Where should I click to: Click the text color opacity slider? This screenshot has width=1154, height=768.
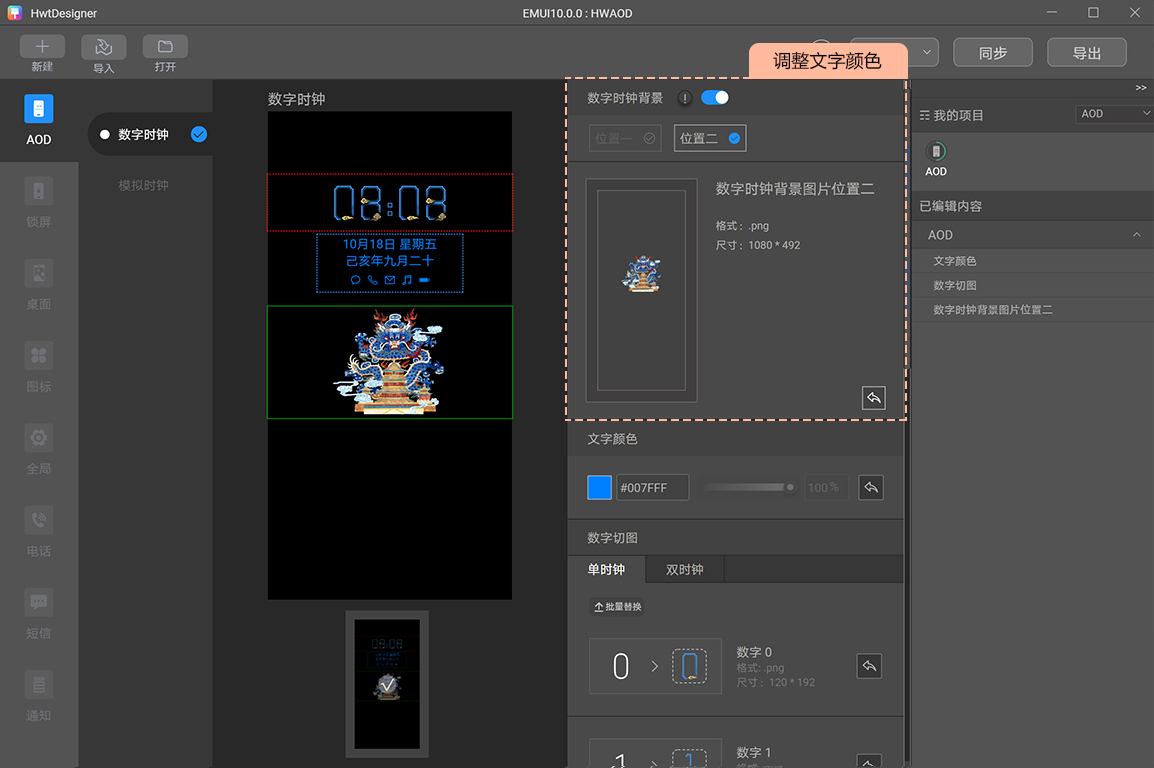(748, 487)
